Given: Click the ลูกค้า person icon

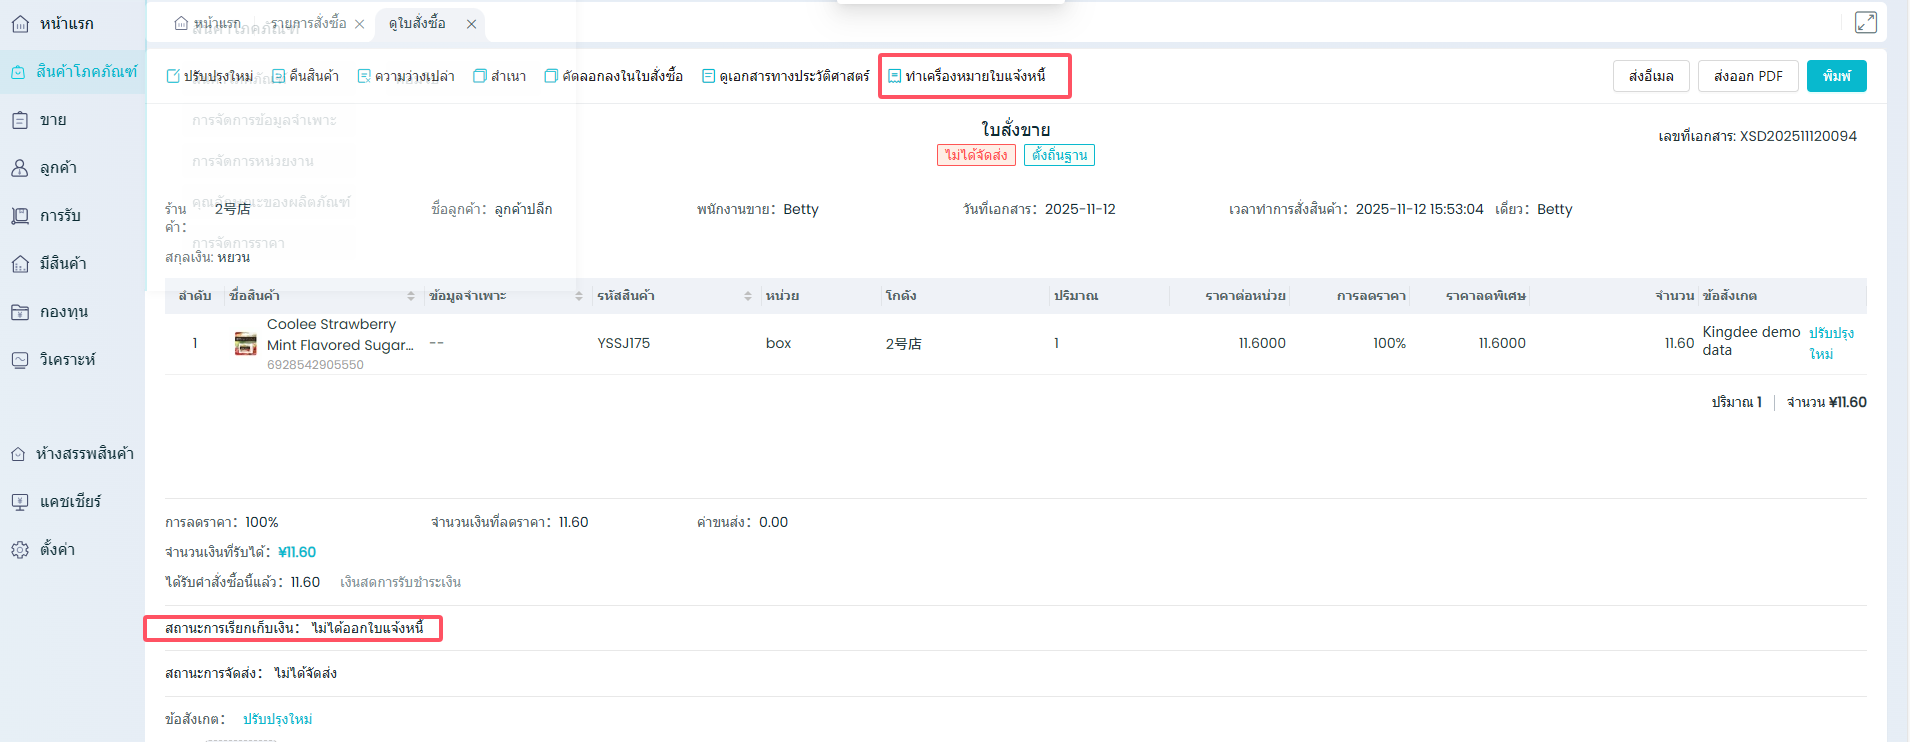Looking at the screenshot, I should [20, 168].
